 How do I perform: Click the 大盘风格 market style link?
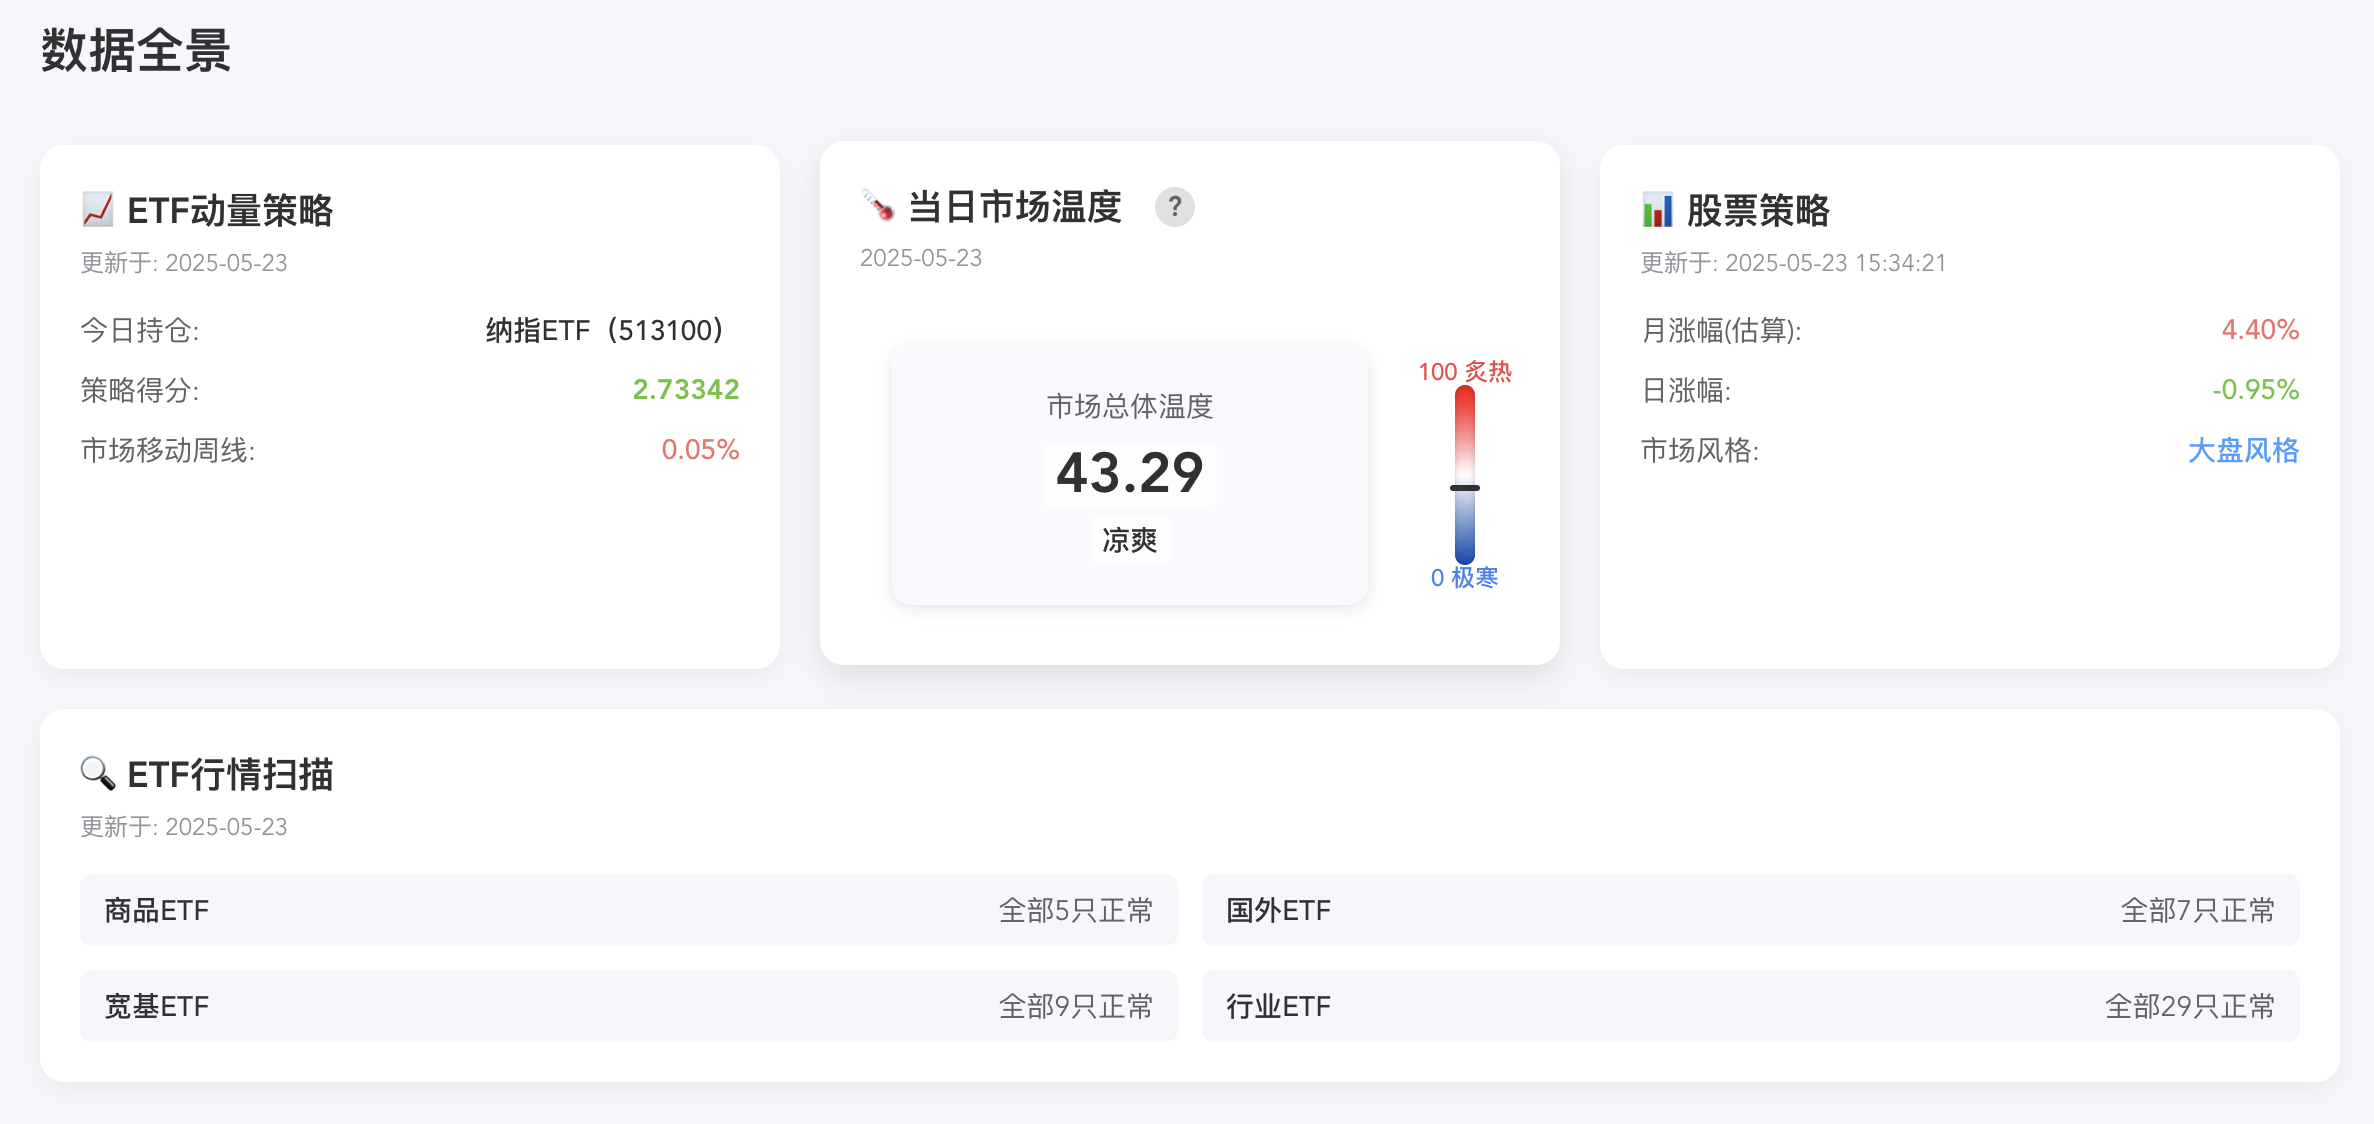point(2242,450)
